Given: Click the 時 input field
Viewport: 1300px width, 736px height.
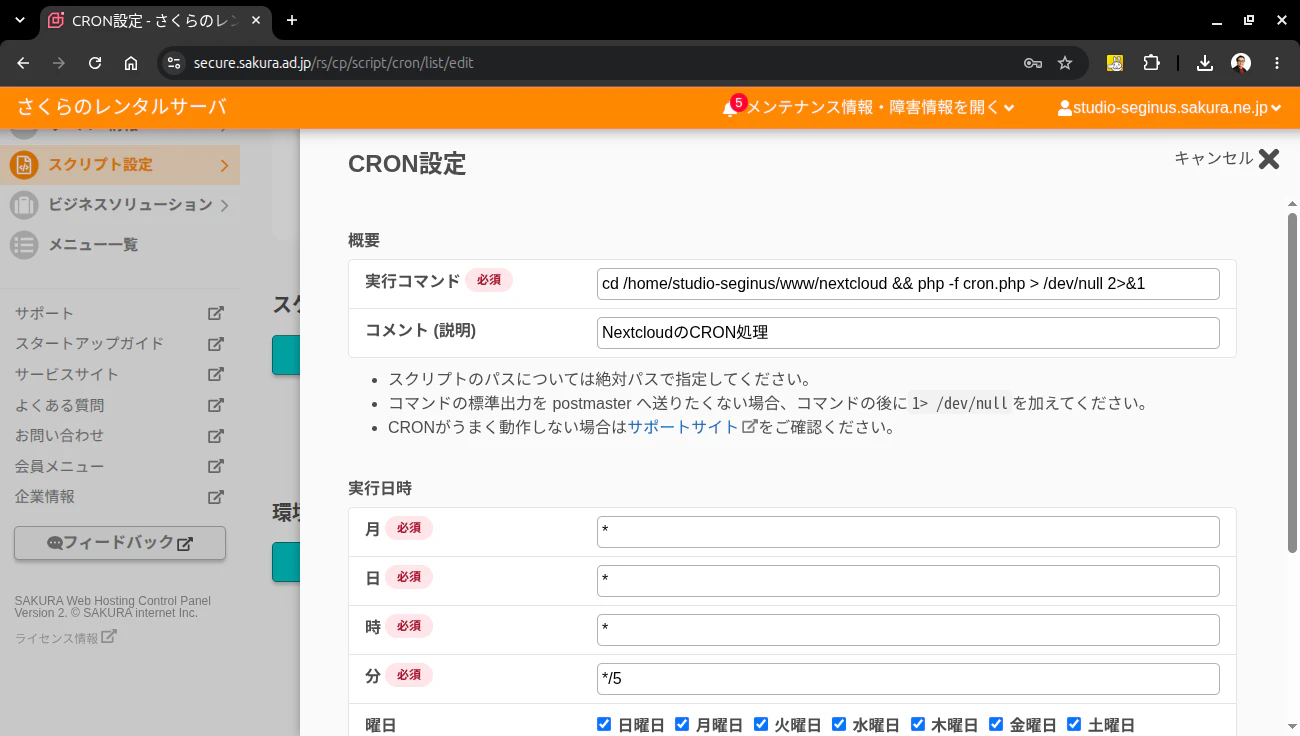Looking at the screenshot, I should click(x=908, y=630).
